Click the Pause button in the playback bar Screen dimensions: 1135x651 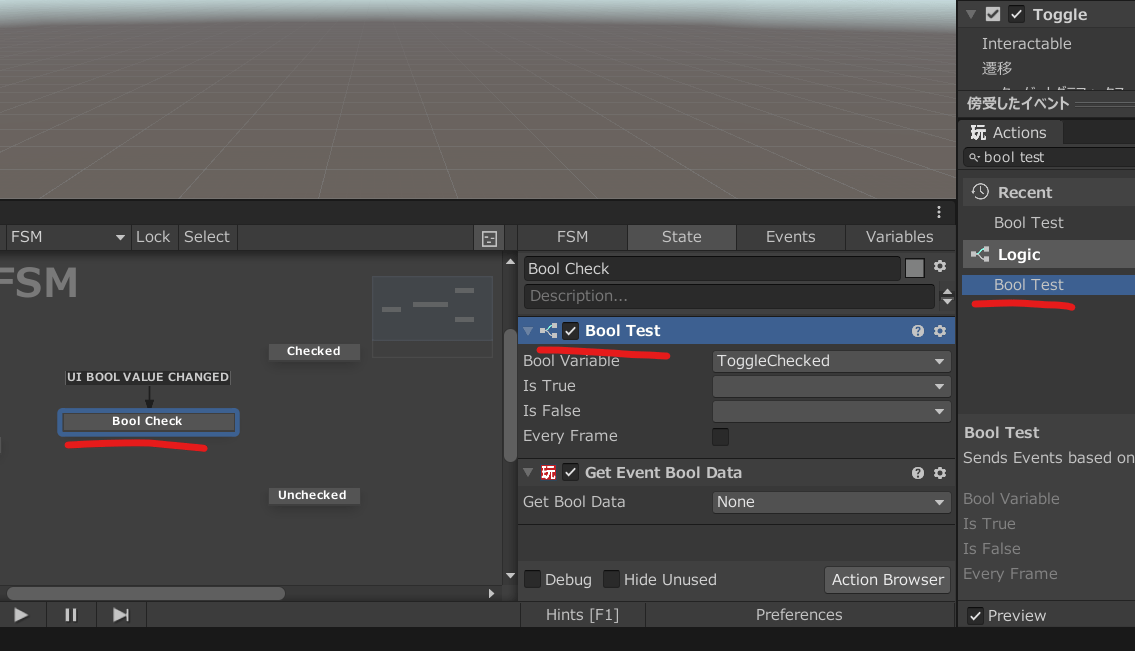pos(71,615)
